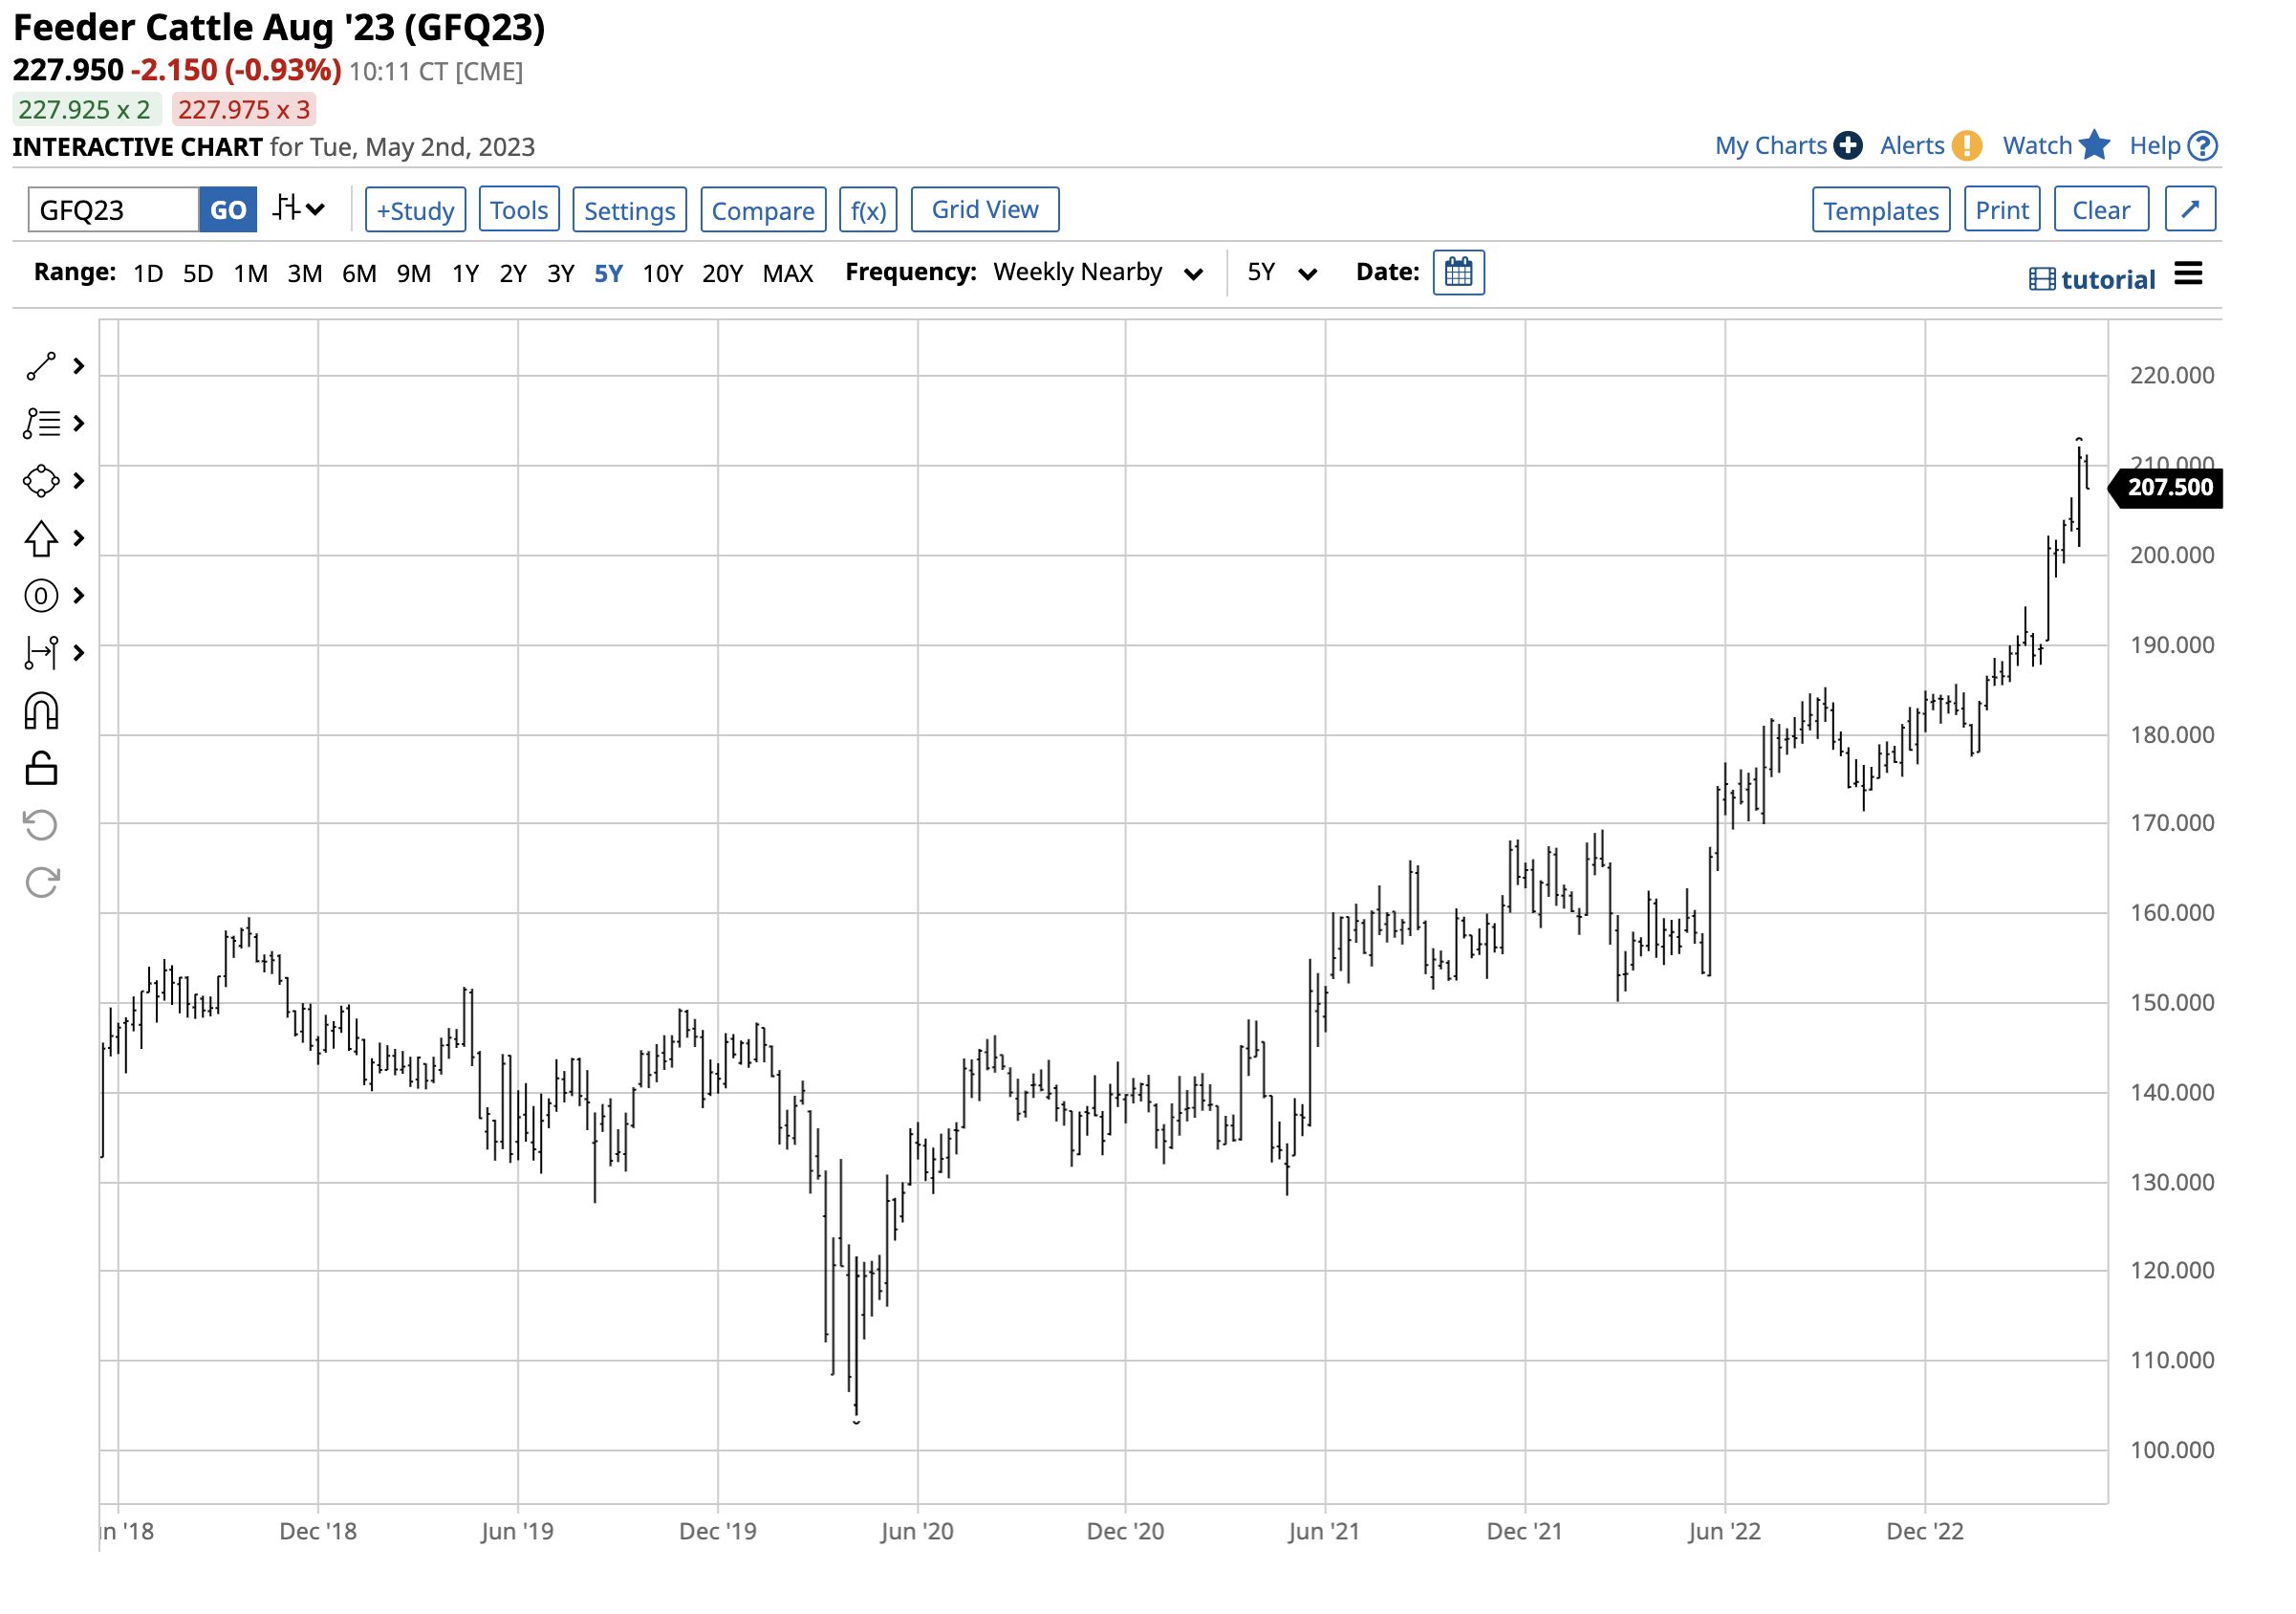2296x1614 pixels.
Task: Select the polygon shapes drawing tool
Action: [41, 481]
